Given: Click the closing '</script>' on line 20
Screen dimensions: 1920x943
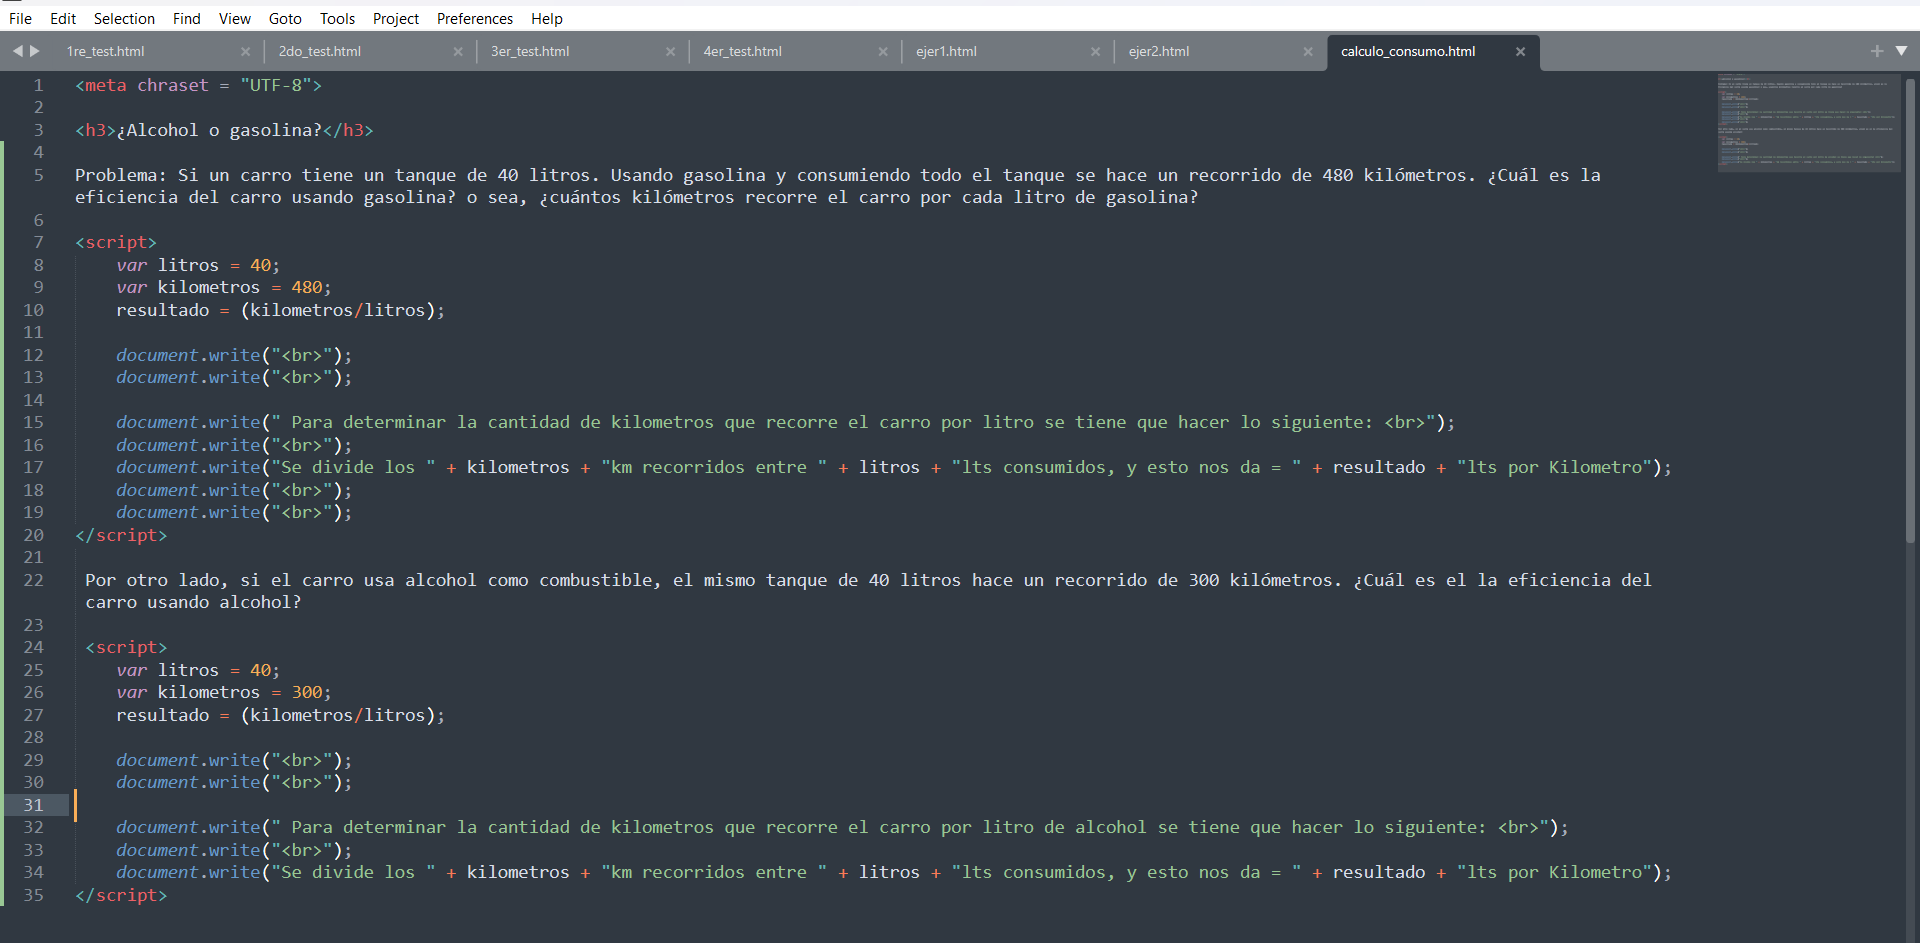Looking at the screenshot, I should pyautogui.click(x=121, y=535).
